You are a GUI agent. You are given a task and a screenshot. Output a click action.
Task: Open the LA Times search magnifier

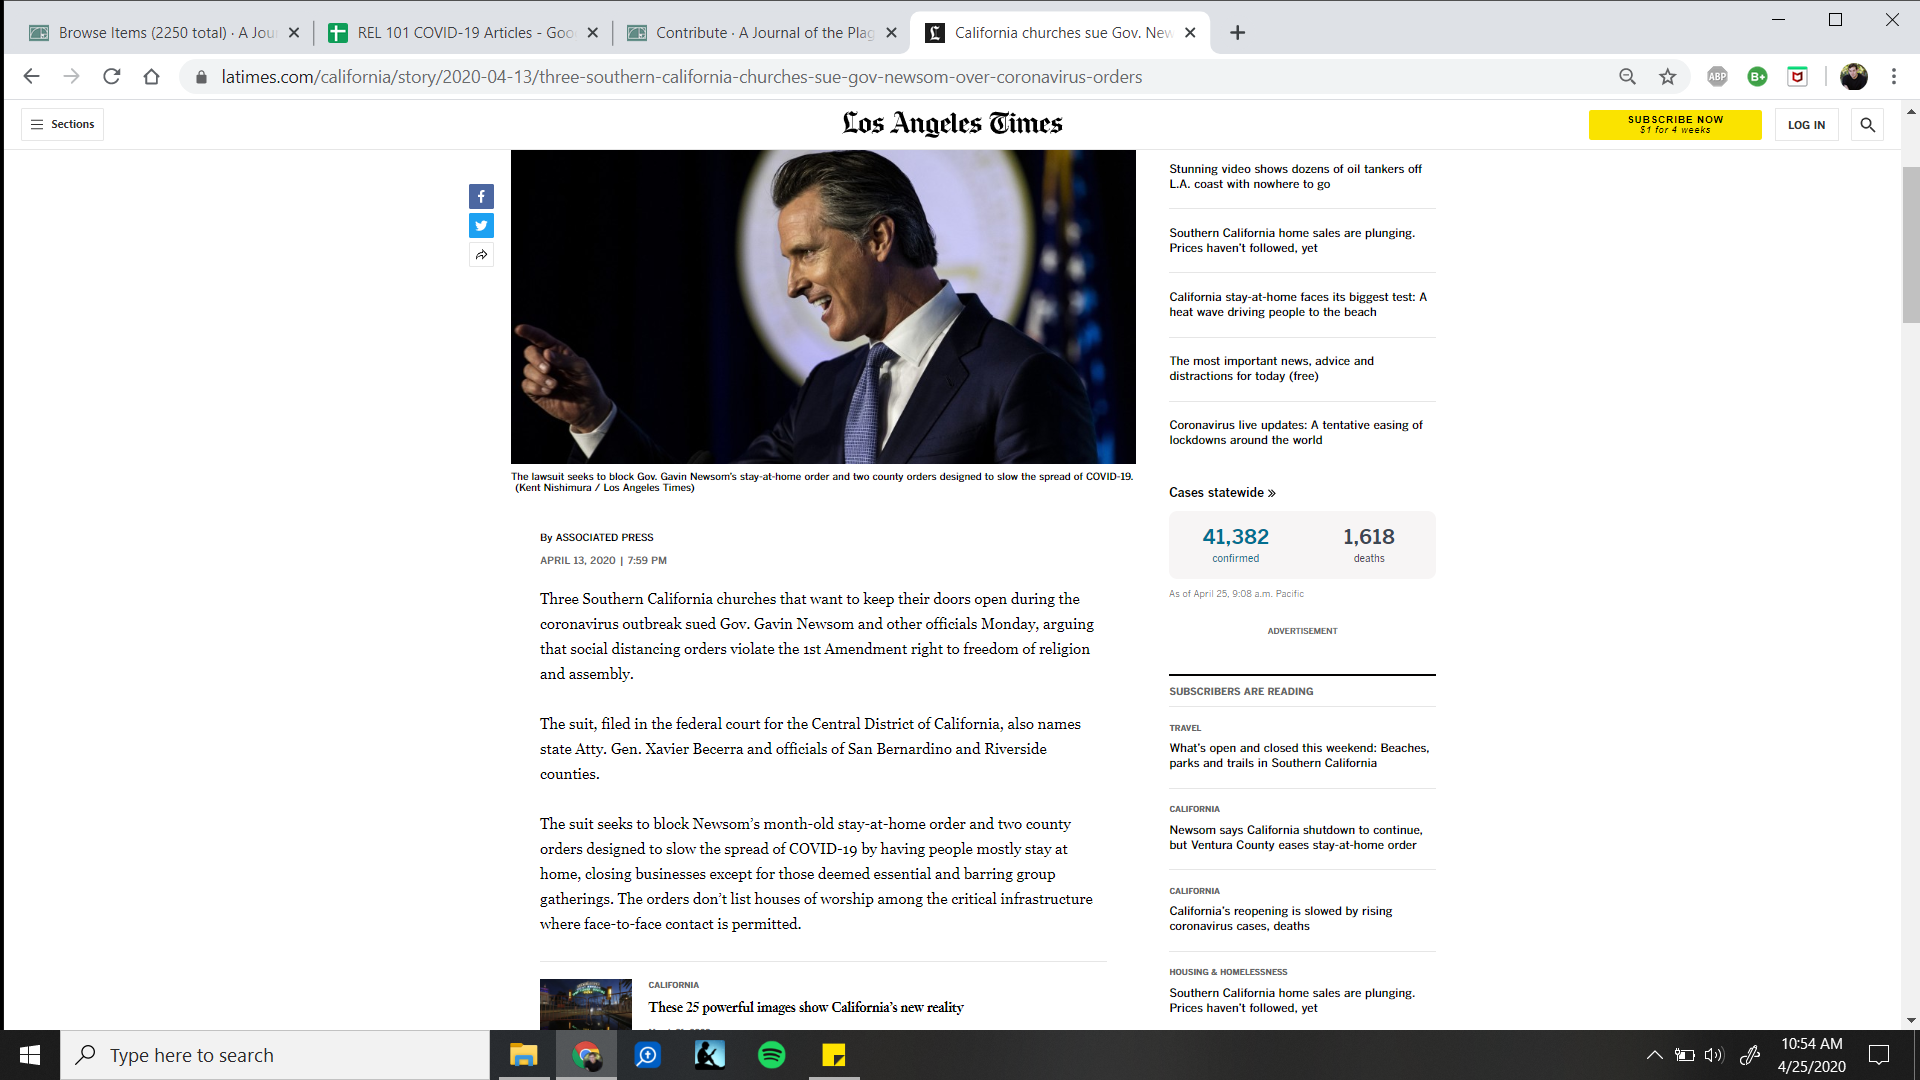pos(1867,125)
